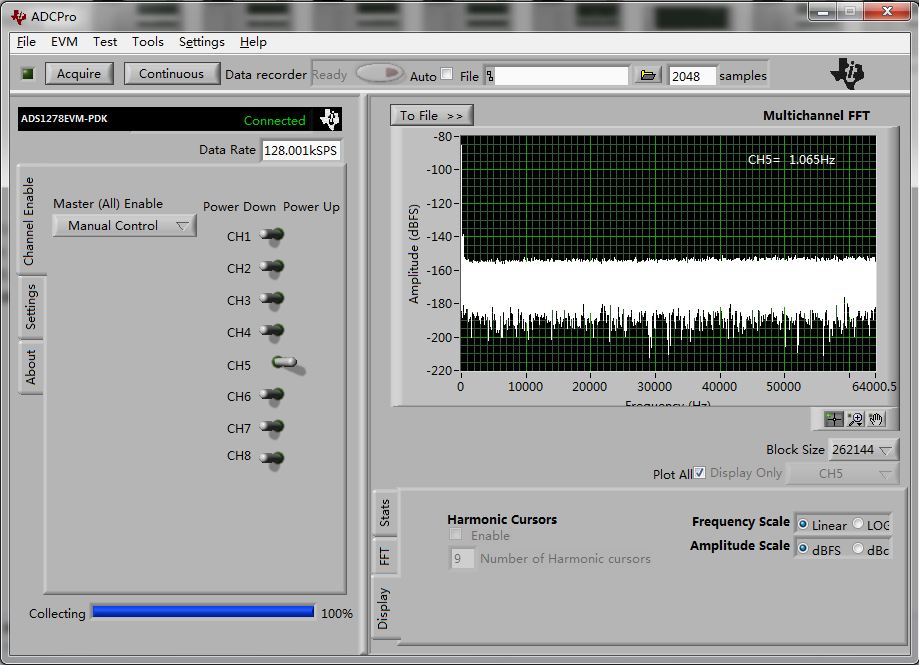Open the Master Enable Manual Control dropdown
This screenshot has height=665, width=919.
click(x=125, y=226)
